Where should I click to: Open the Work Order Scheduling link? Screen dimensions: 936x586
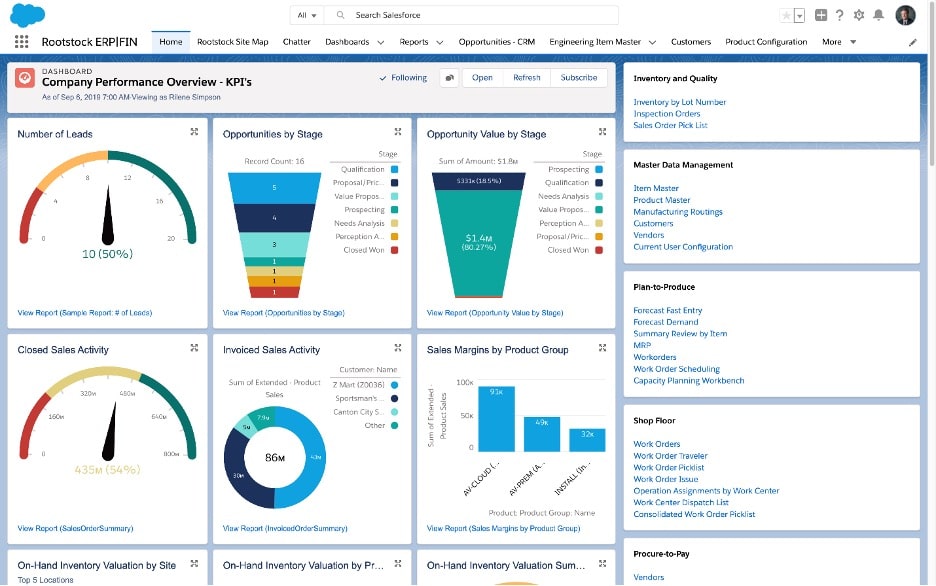click(676, 369)
